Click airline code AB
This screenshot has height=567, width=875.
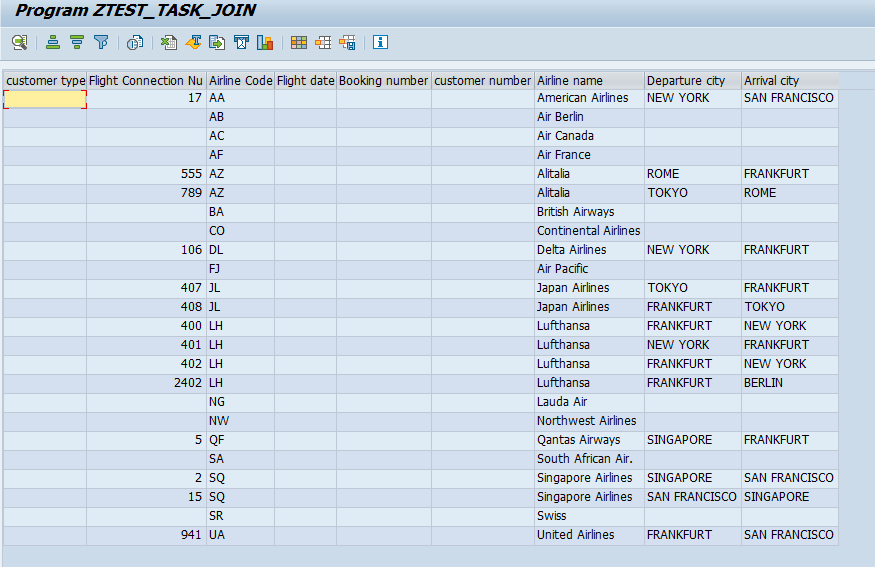pyautogui.click(x=241, y=117)
